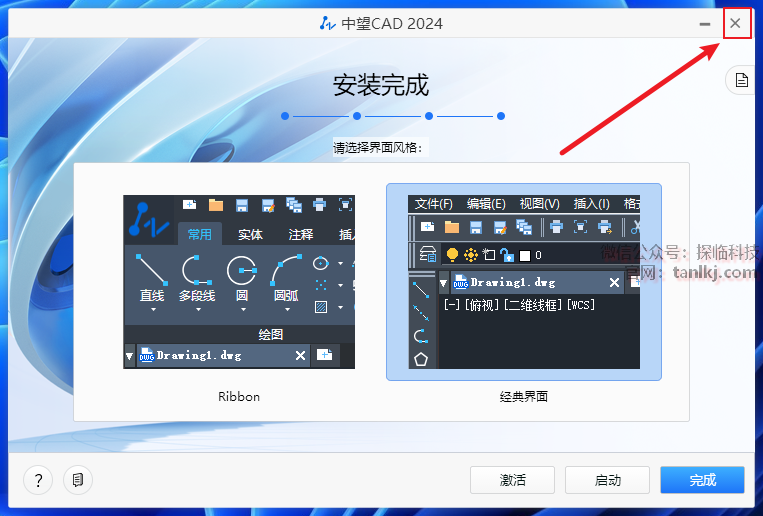The height and width of the screenshot is (516, 763).
Task: Click the "经典界面" label under the preview
Action: (524, 397)
